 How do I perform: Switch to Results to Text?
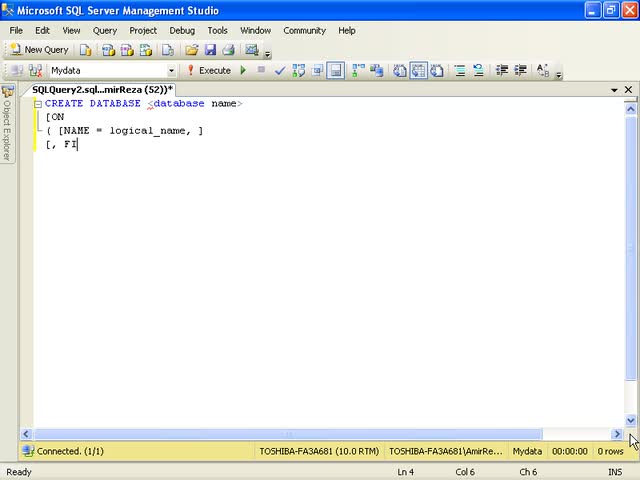(x=400, y=71)
